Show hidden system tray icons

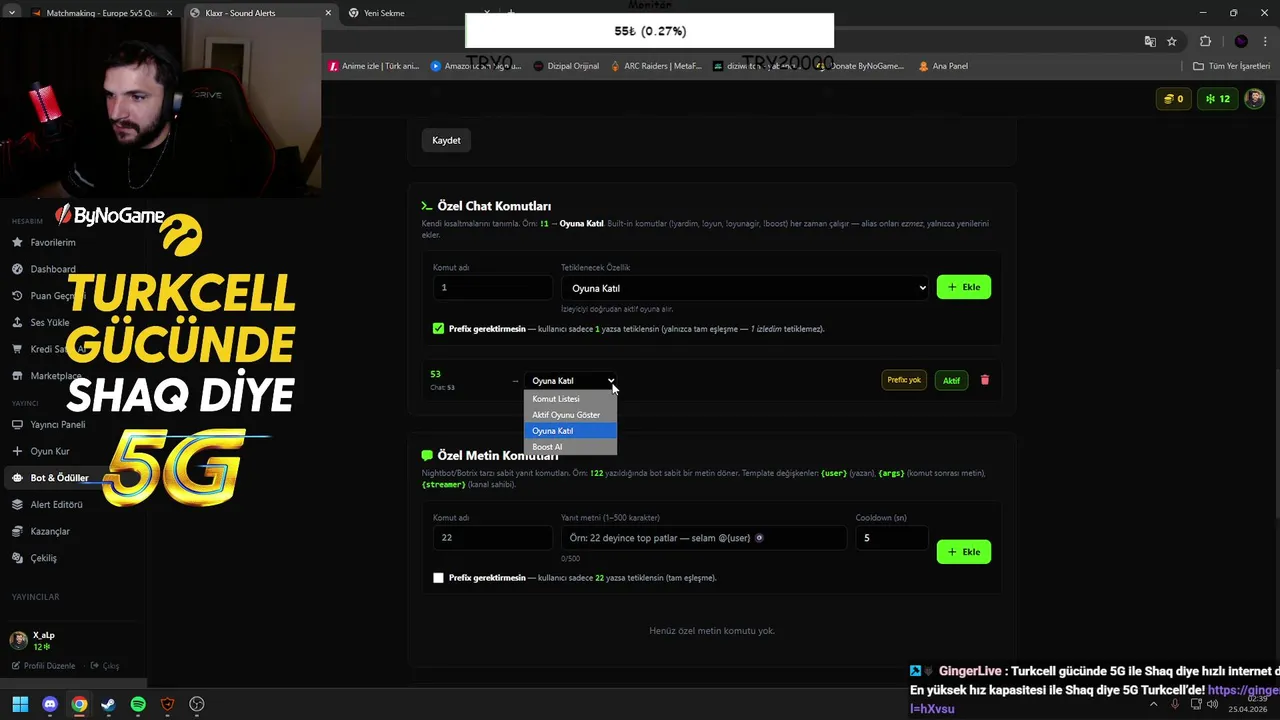[x=1153, y=704]
